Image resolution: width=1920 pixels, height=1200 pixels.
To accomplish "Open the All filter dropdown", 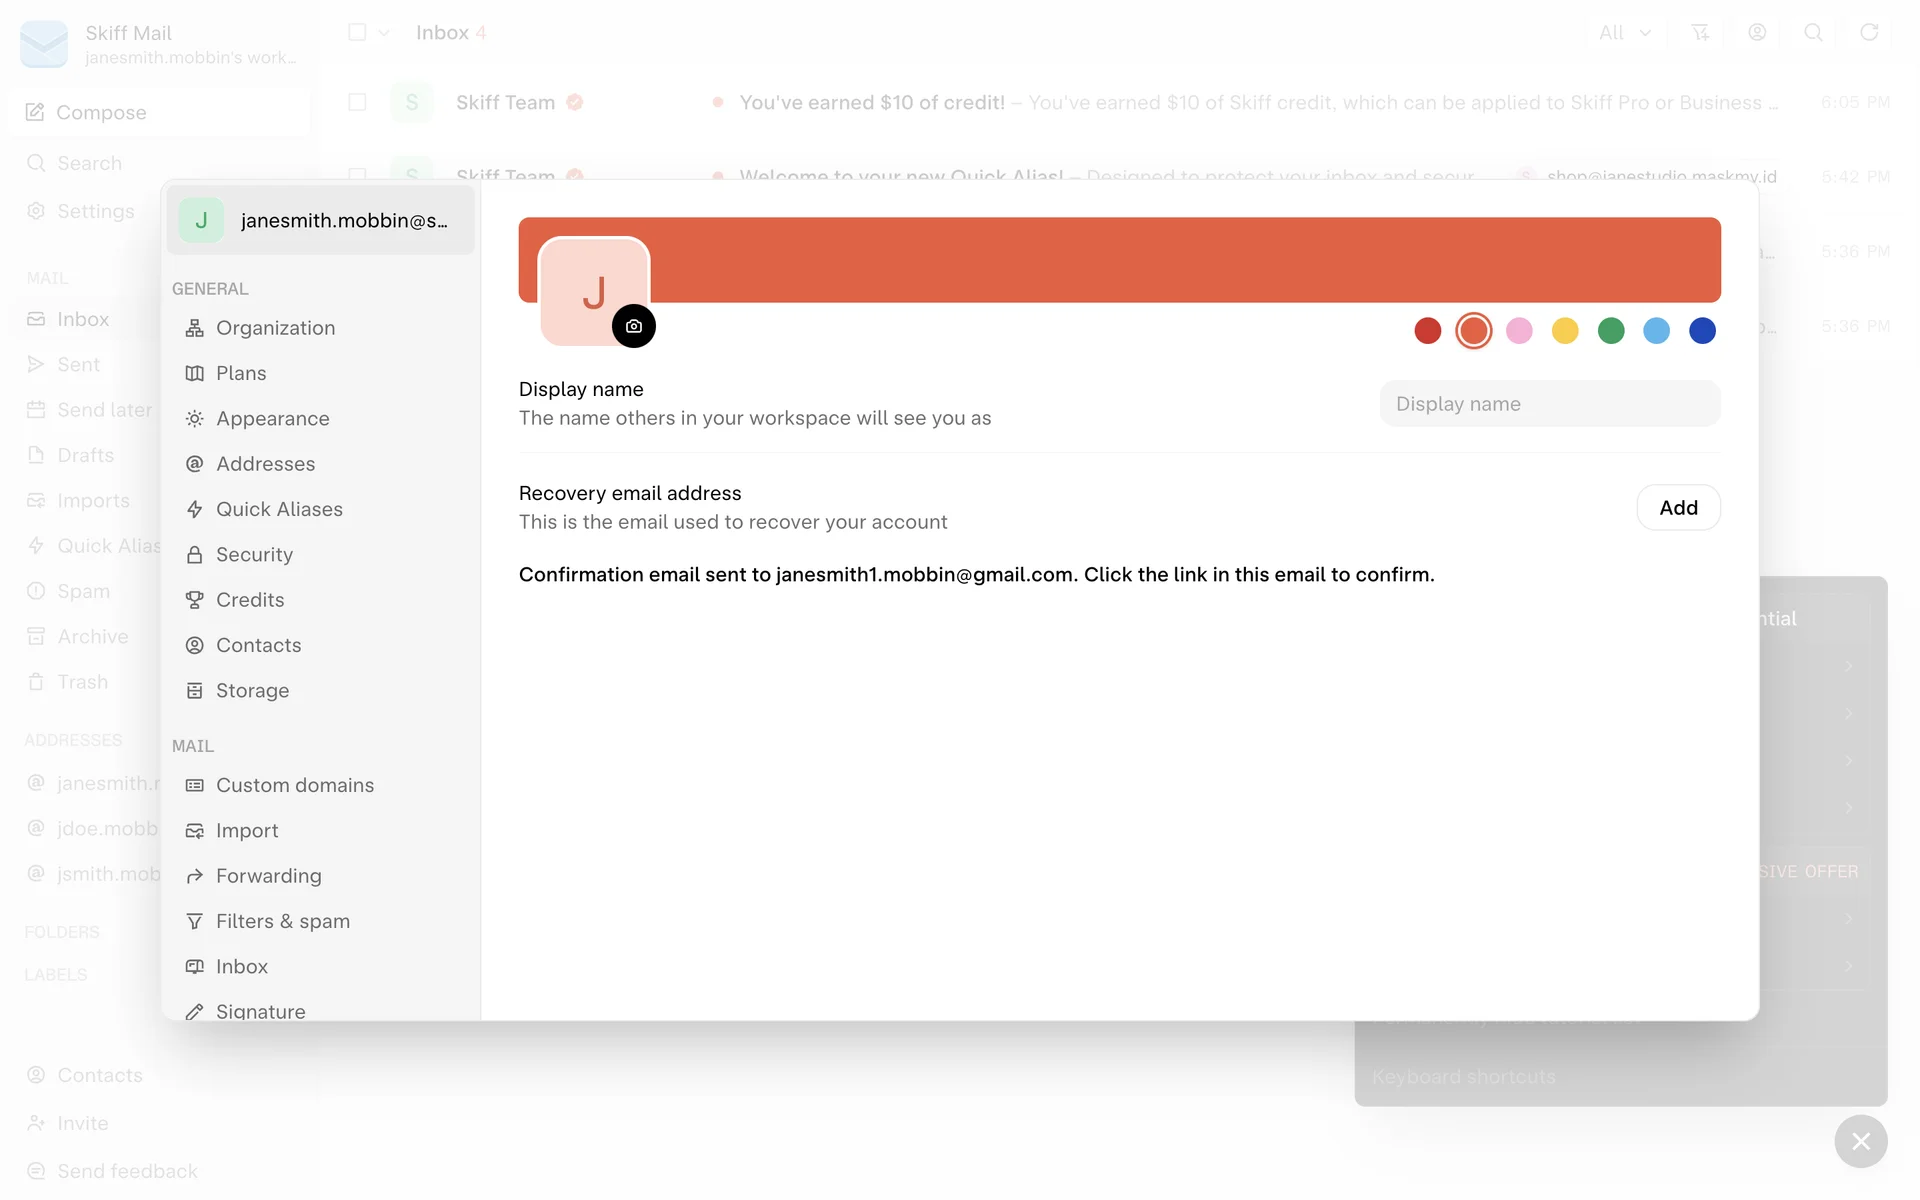I will pos(1624,32).
